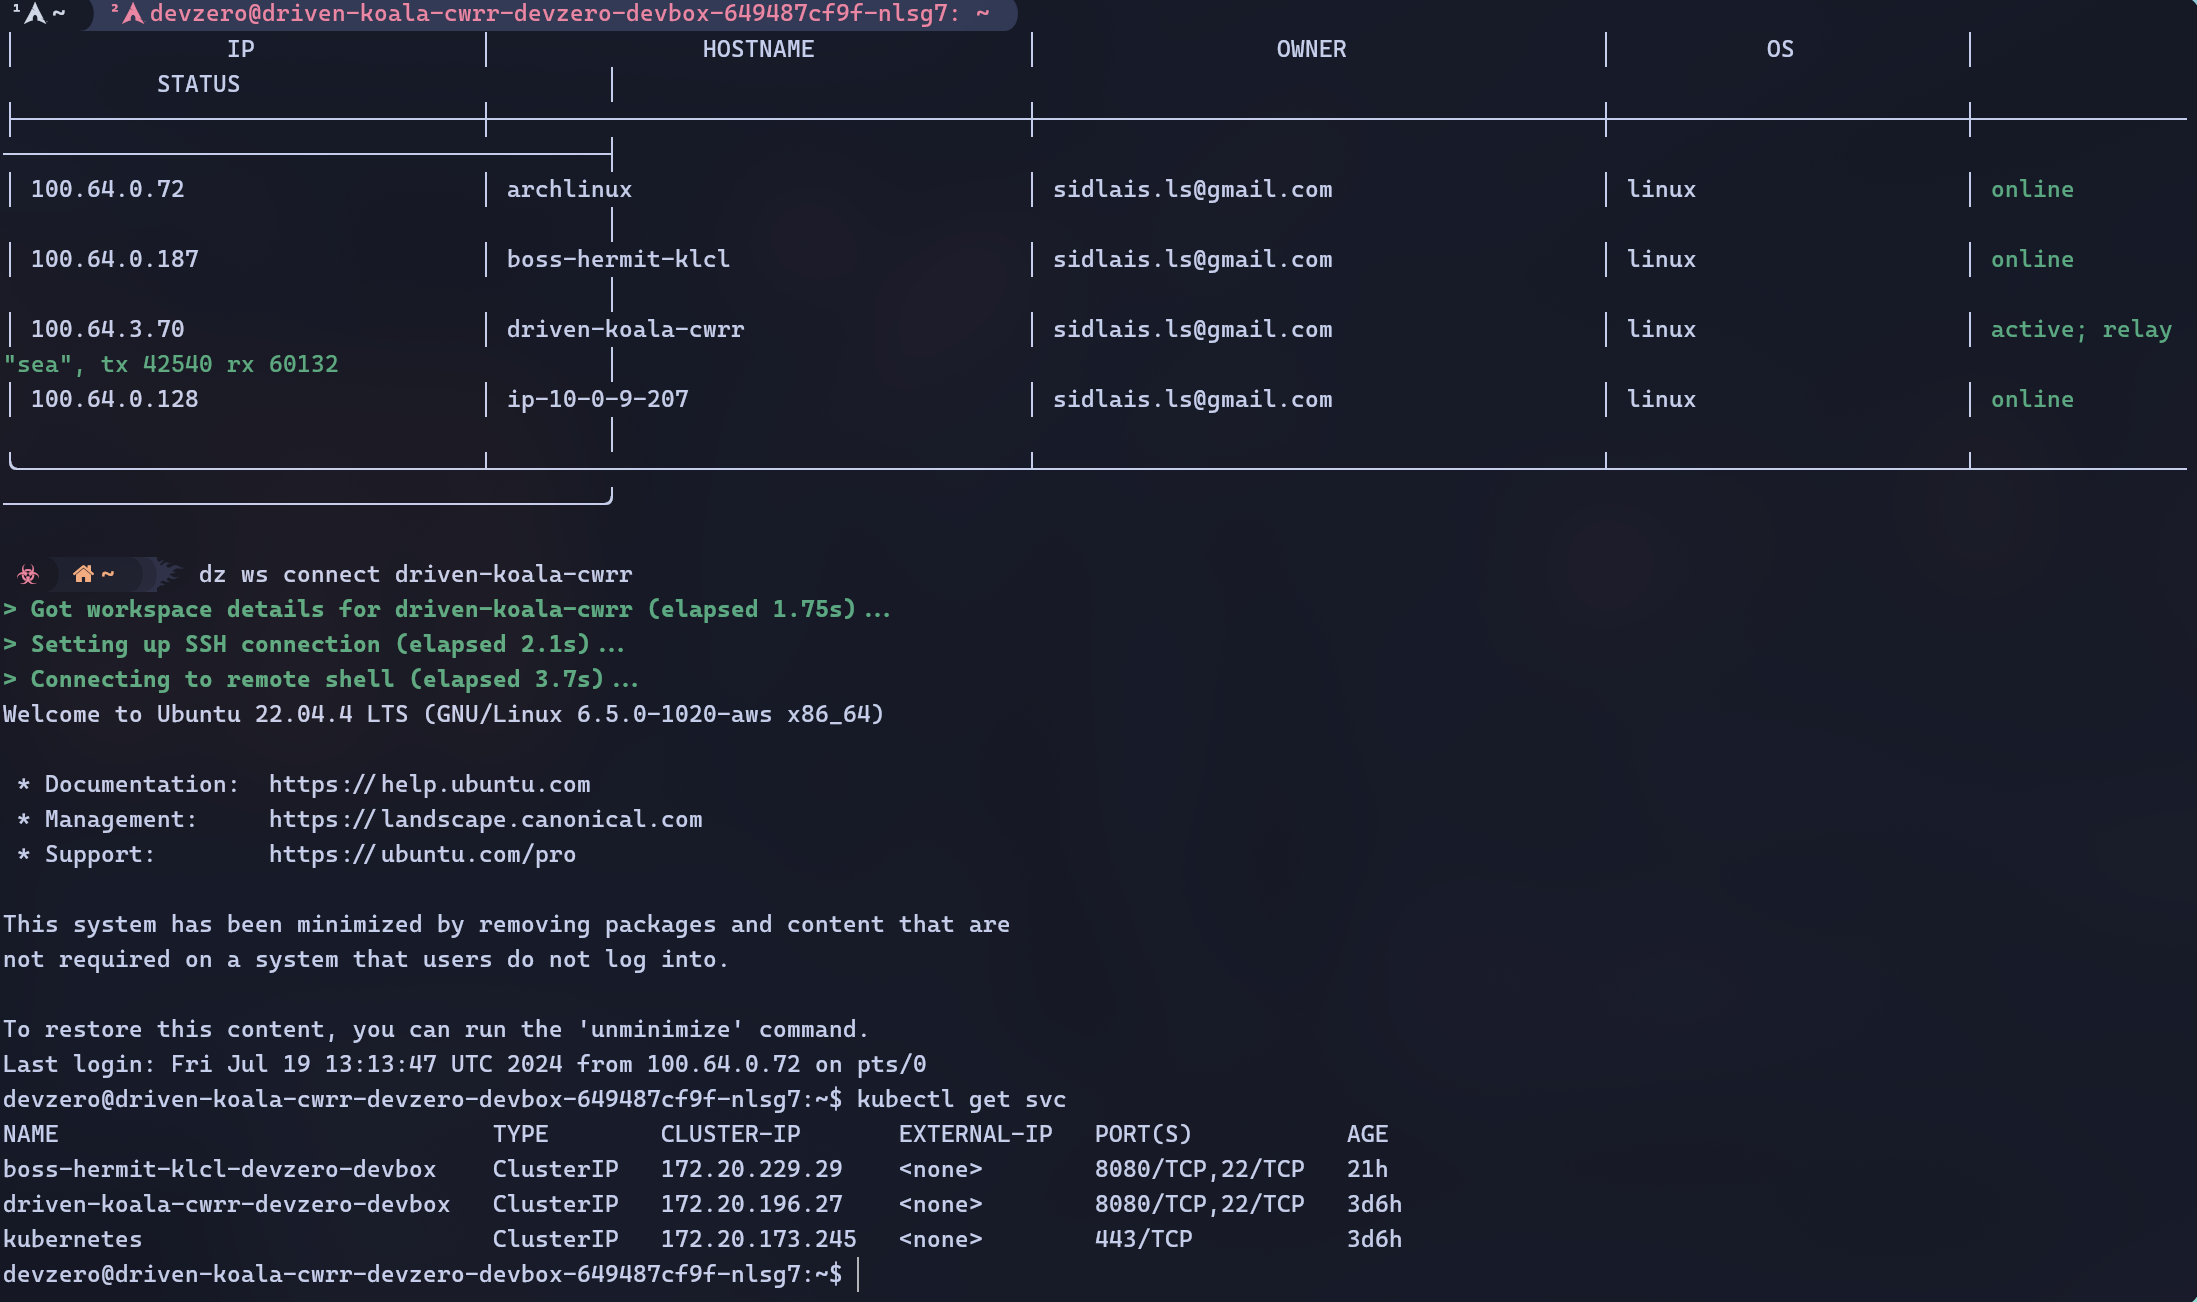This screenshot has height=1302, width=2197.
Task: Click the OS column header
Action: 1780,49
